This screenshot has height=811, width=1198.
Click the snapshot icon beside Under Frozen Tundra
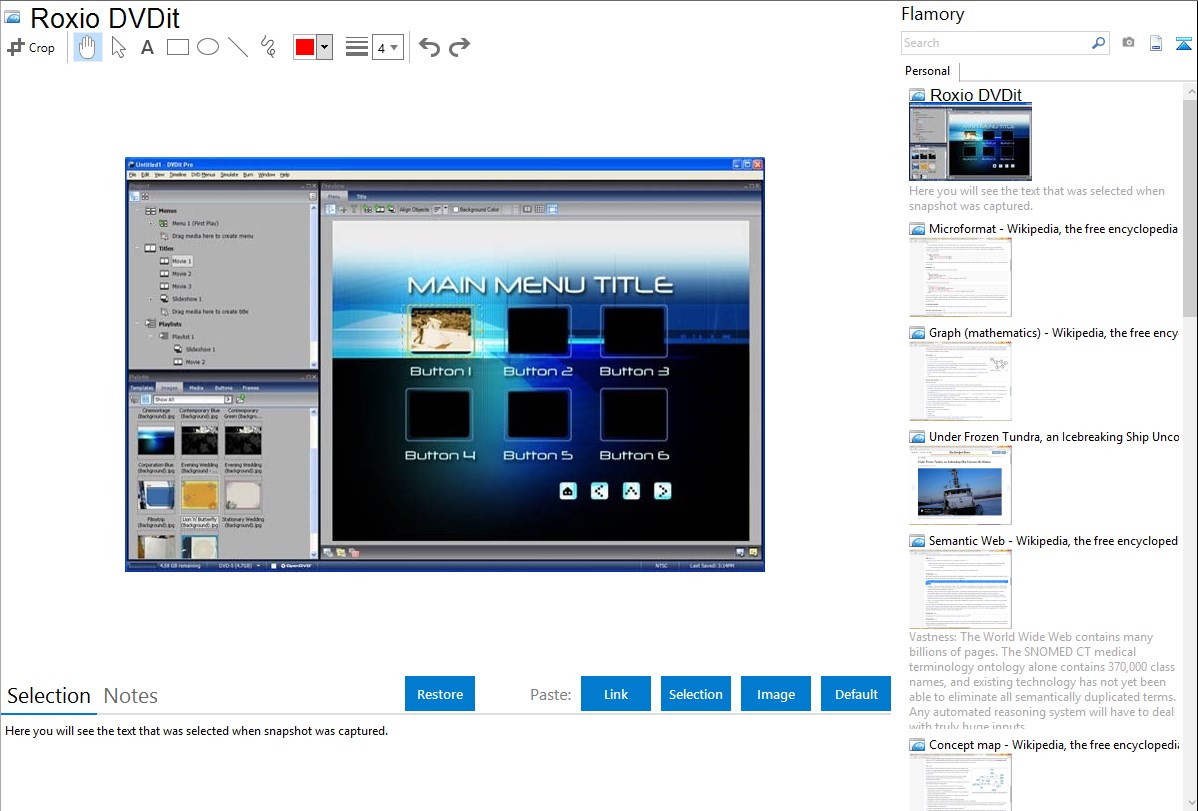[x=918, y=437]
